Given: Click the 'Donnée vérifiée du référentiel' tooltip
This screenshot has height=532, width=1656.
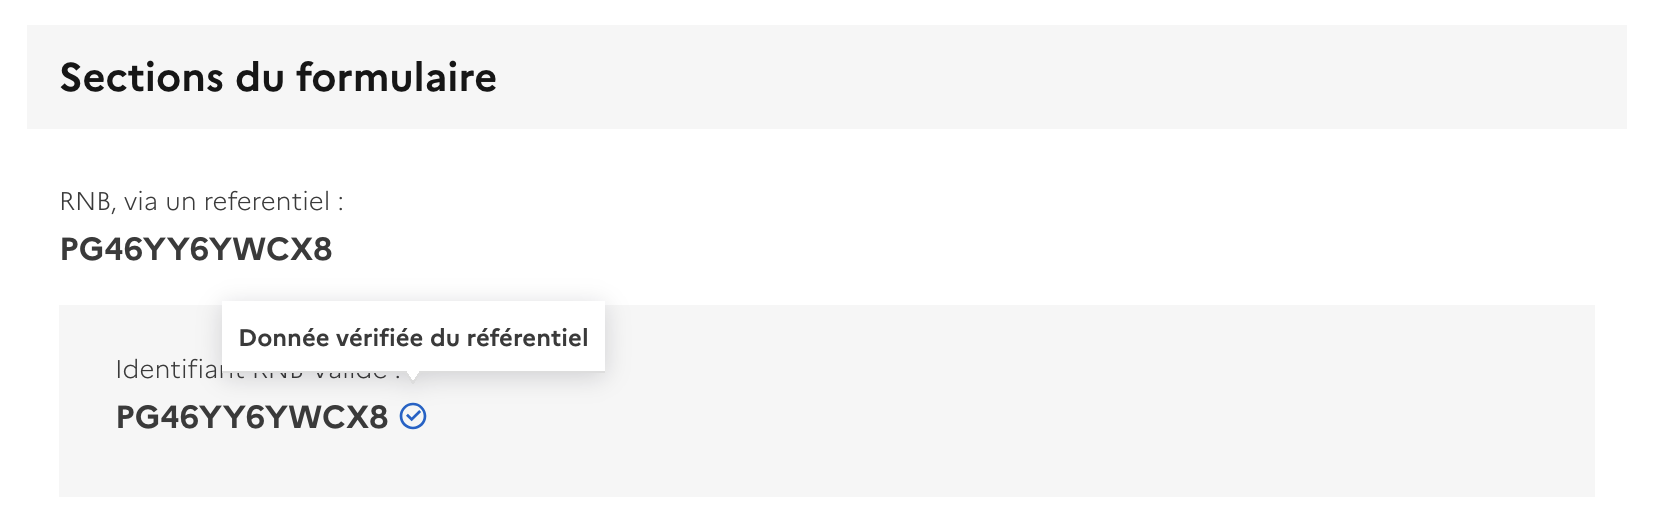Looking at the screenshot, I should point(413,337).
